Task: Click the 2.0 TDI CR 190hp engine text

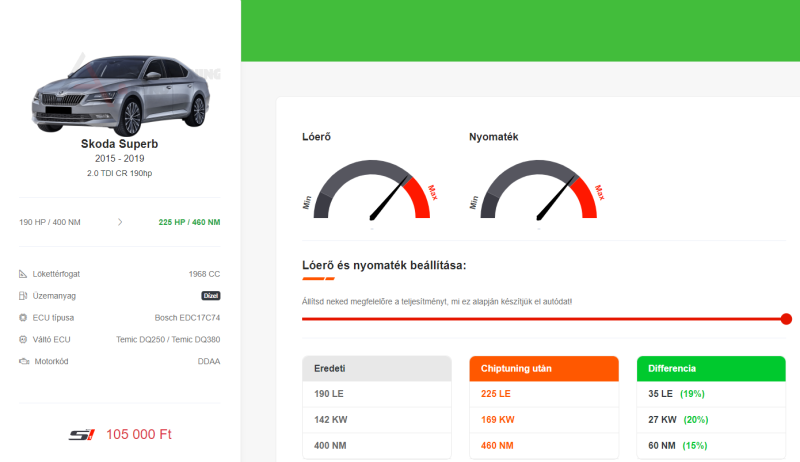Action: tap(119, 173)
